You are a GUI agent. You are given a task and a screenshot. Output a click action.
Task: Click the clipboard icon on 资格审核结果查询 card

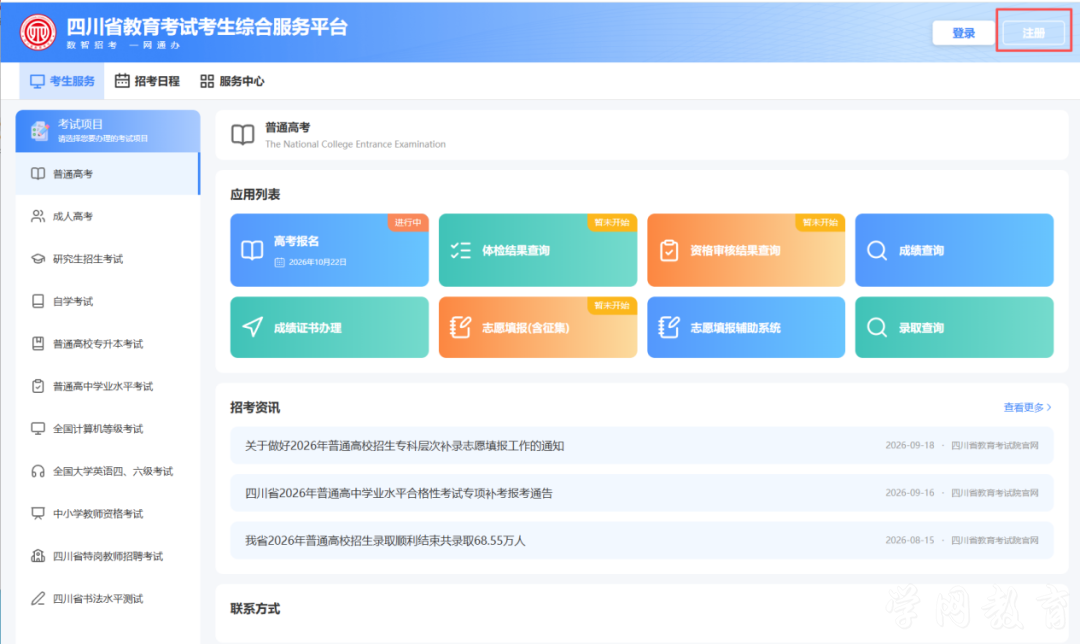[669, 250]
